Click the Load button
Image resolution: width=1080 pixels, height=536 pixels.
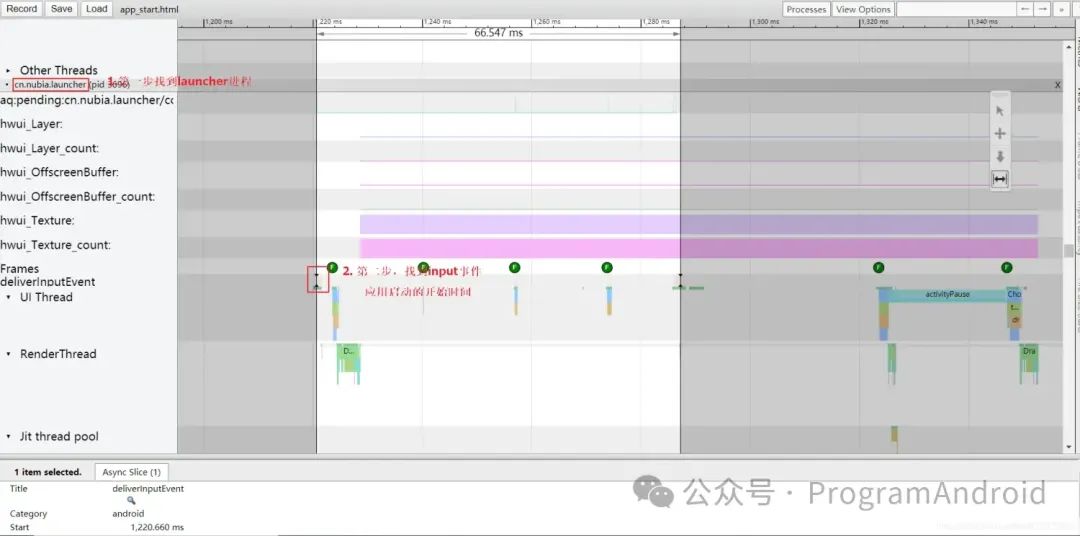pyautogui.click(x=97, y=9)
